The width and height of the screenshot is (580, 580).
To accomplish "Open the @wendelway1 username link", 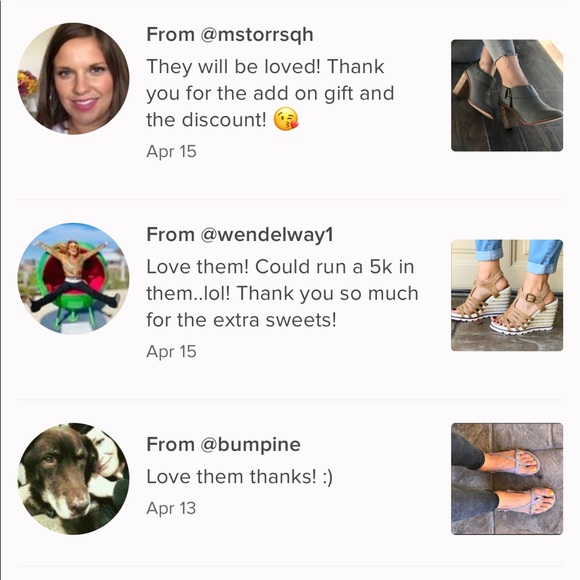I will pos(267,235).
